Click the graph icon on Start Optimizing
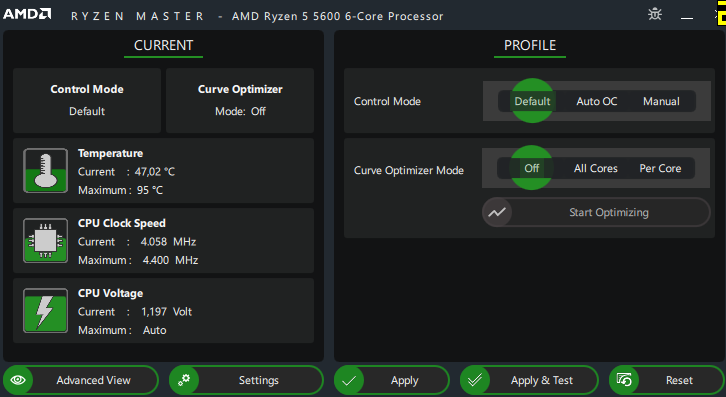 click(497, 213)
